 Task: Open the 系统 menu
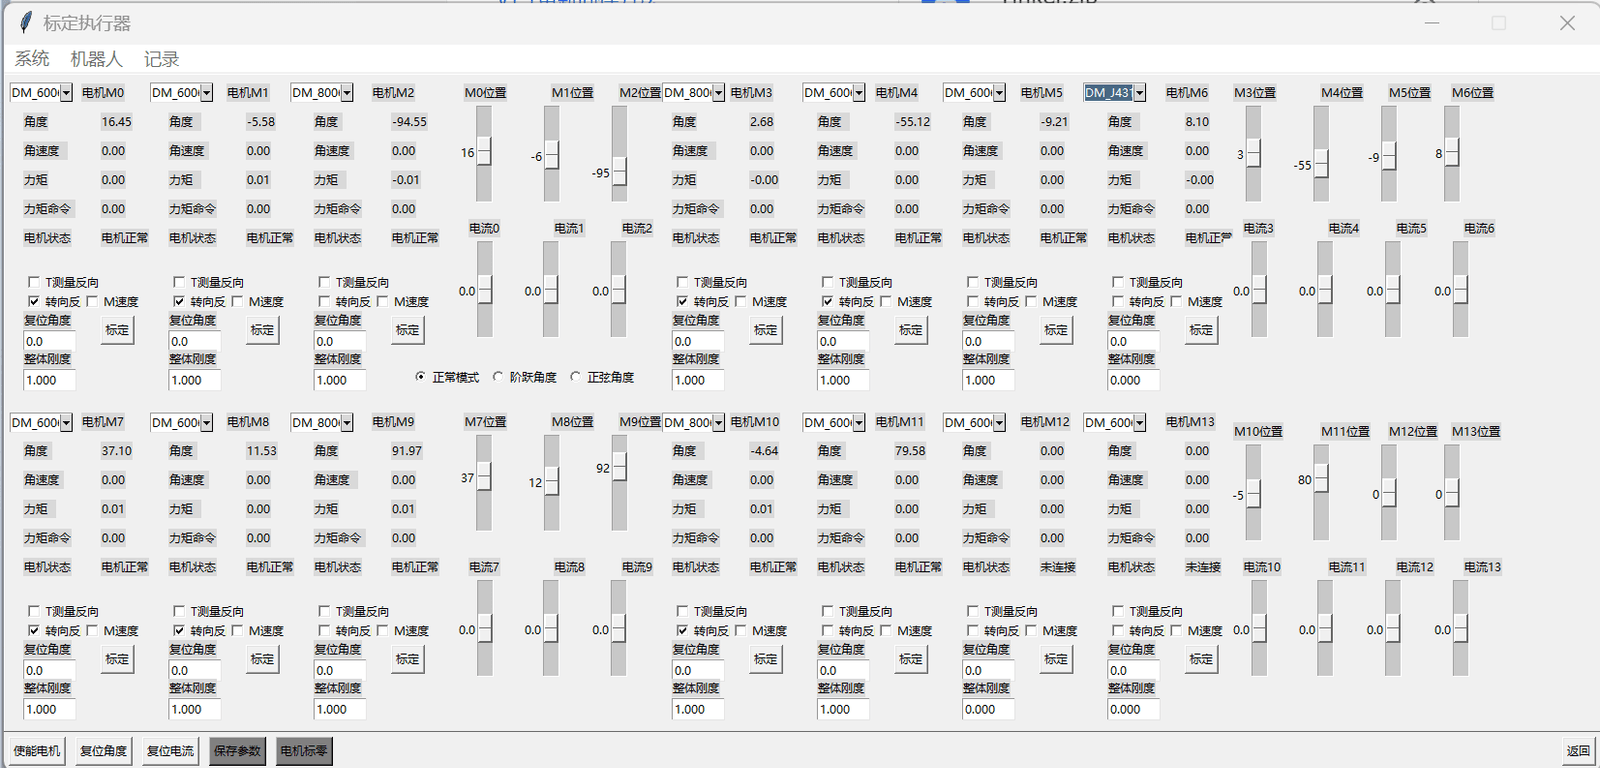(32, 59)
